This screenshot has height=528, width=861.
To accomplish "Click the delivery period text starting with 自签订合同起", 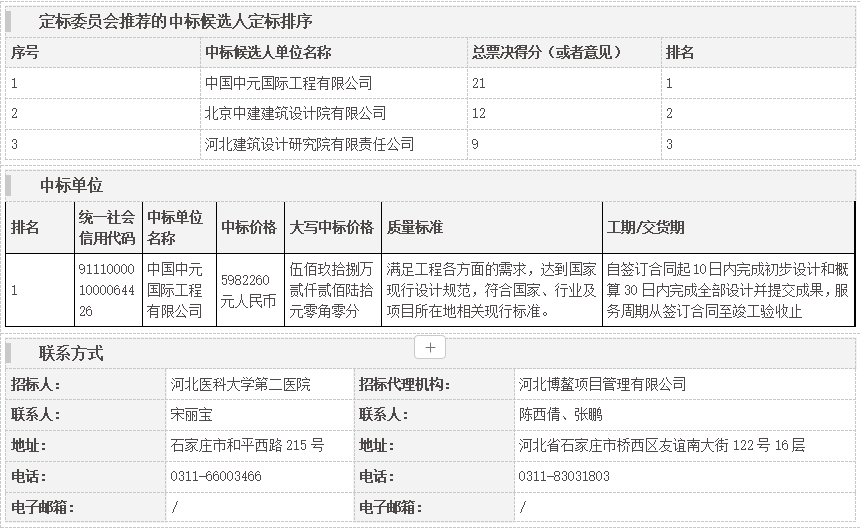I will (728, 290).
